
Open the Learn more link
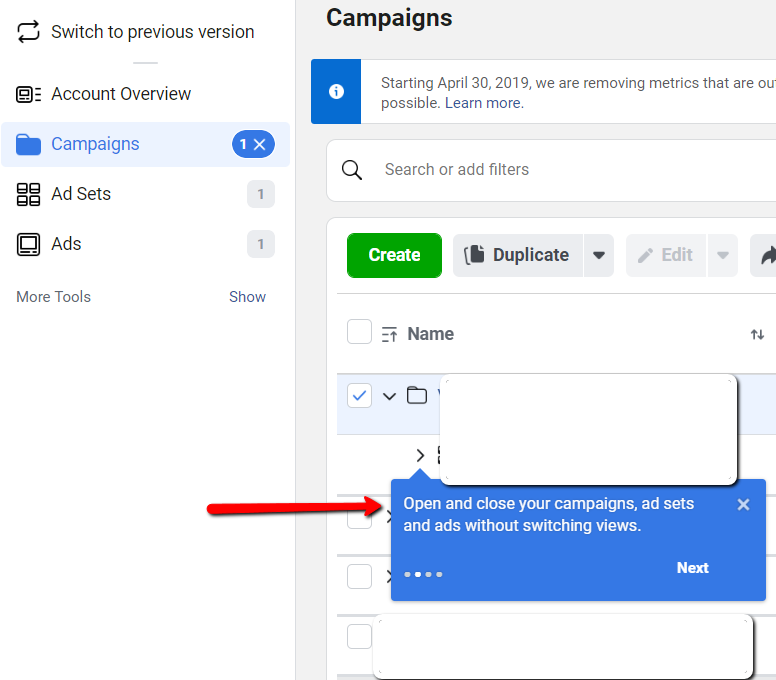pos(484,103)
